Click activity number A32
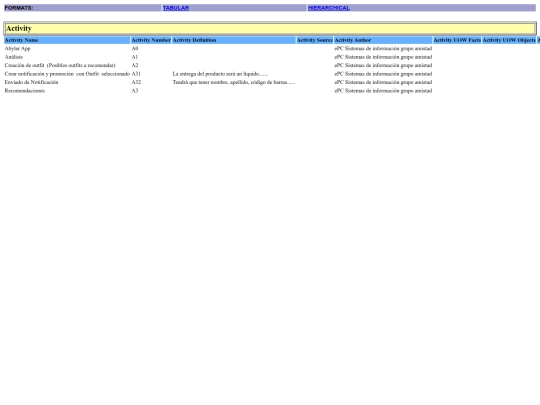 point(136,82)
